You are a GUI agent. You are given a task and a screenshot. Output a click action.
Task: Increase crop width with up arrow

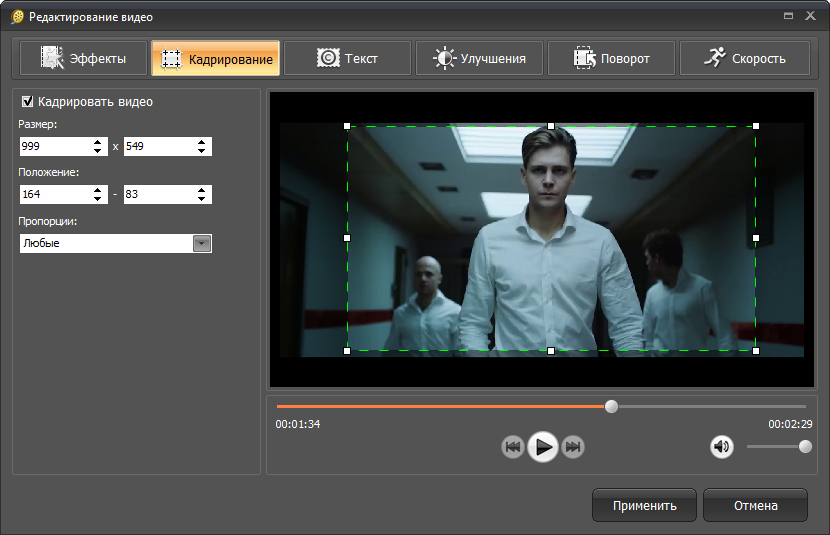[98, 142]
